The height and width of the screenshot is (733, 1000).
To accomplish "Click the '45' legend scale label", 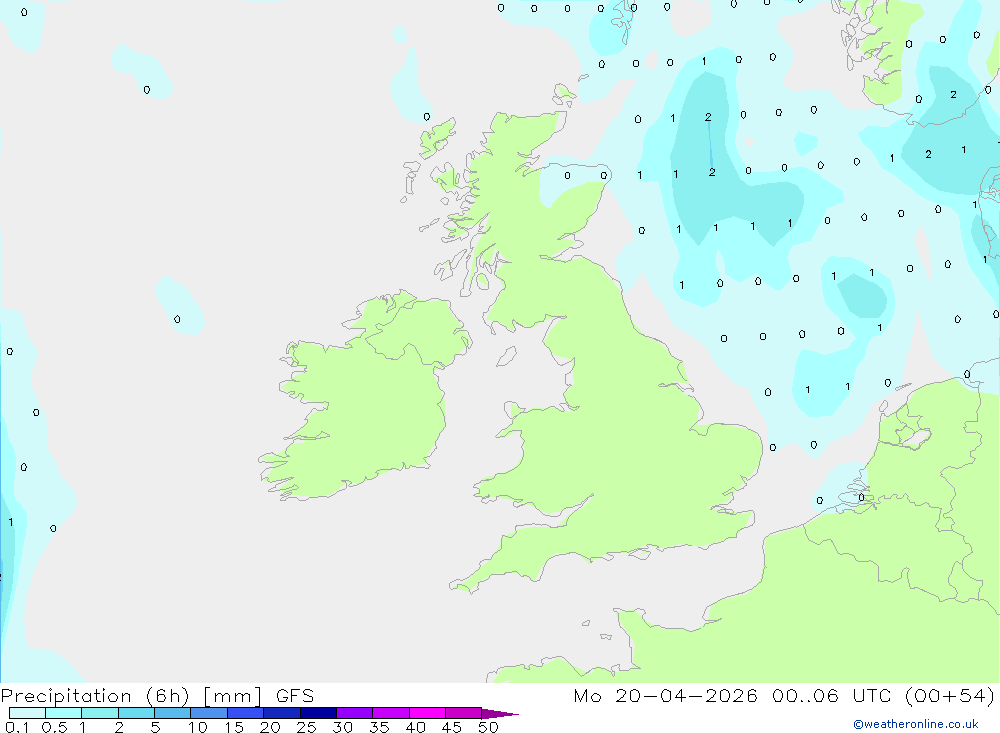I will click(452, 727).
